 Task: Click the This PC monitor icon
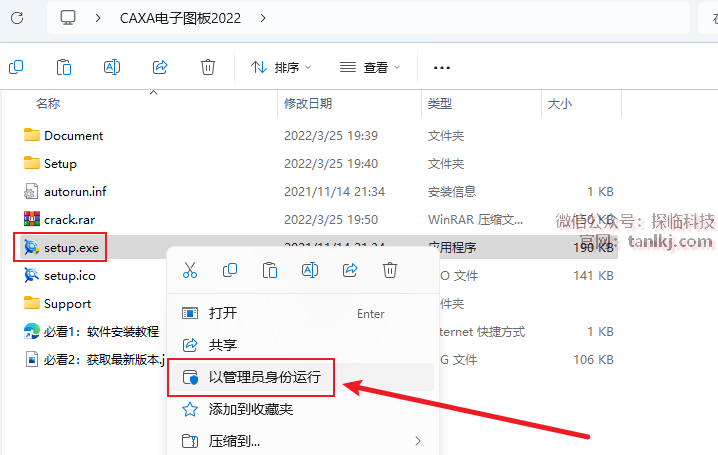[68, 18]
